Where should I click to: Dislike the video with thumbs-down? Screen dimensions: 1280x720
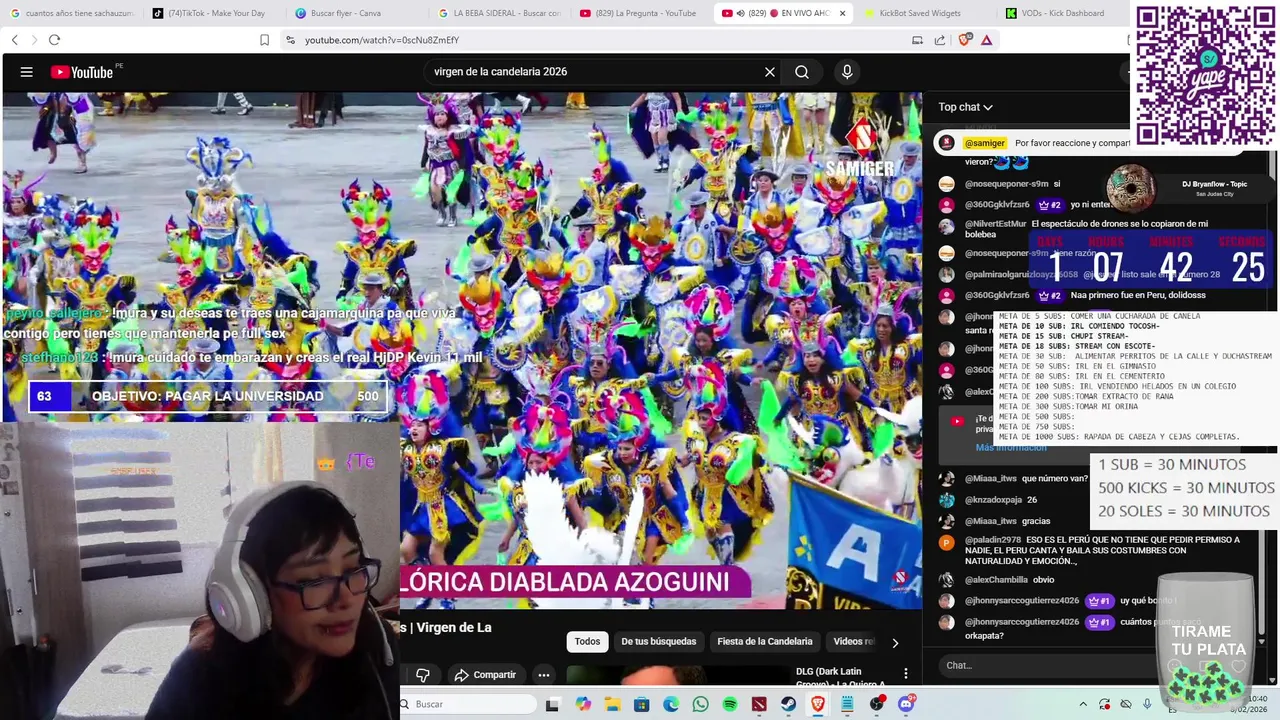click(x=423, y=675)
